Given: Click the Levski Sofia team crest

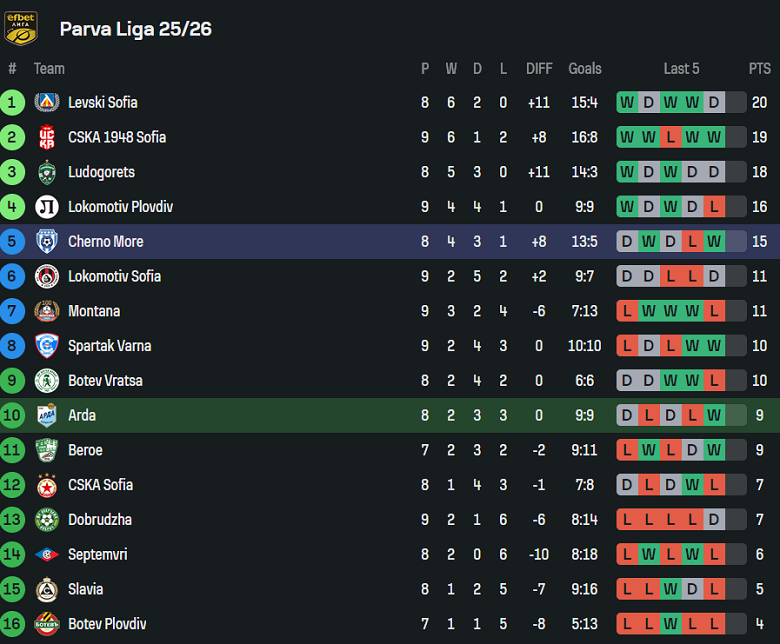Looking at the screenshot, I should coord(46,102).
